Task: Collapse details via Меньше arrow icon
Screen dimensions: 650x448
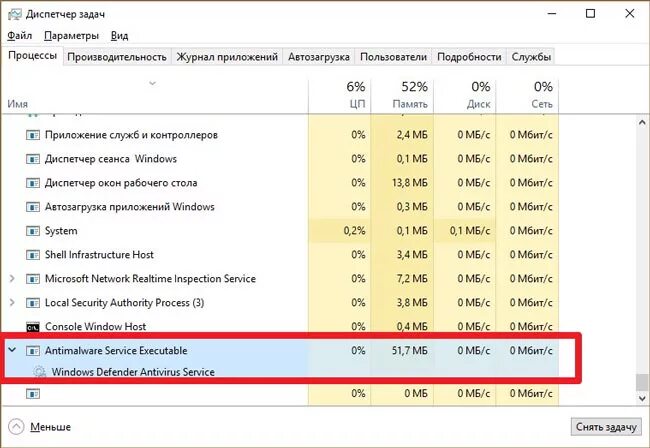Action: click(x=16, y=426)
